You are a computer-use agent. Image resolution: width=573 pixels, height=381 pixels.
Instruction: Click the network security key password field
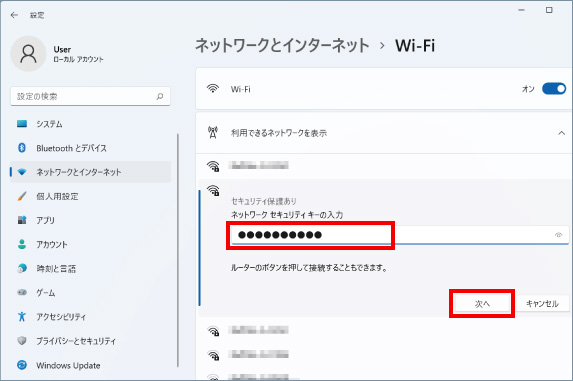click(x=400, y=235)
